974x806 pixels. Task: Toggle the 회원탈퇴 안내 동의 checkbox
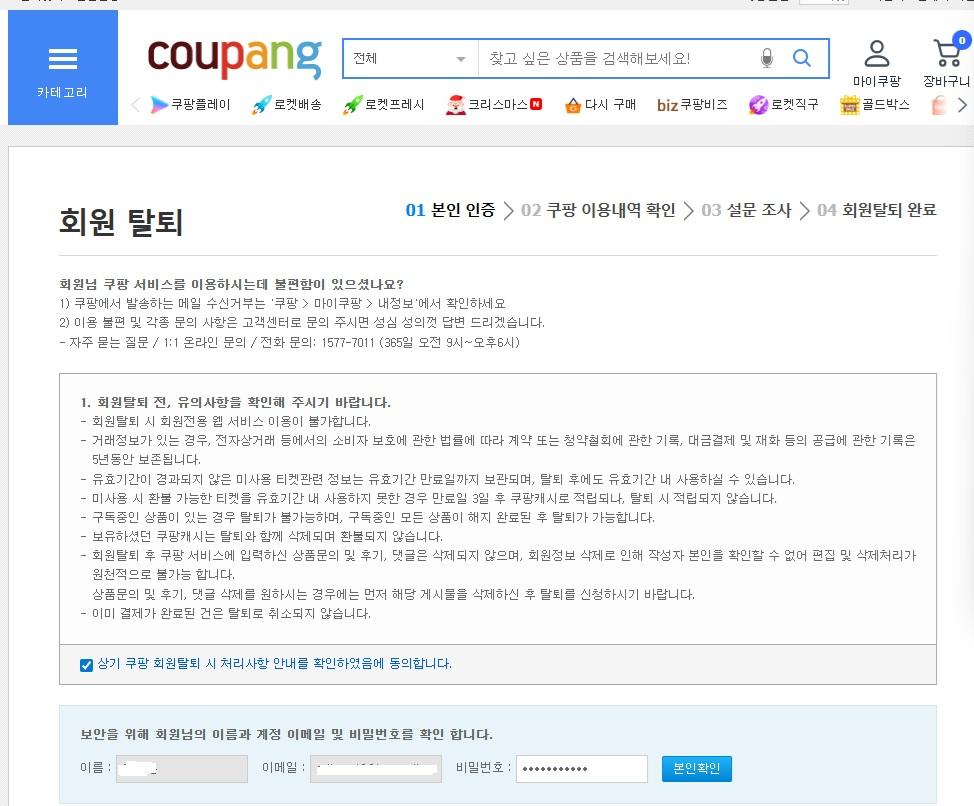point(86,665)
